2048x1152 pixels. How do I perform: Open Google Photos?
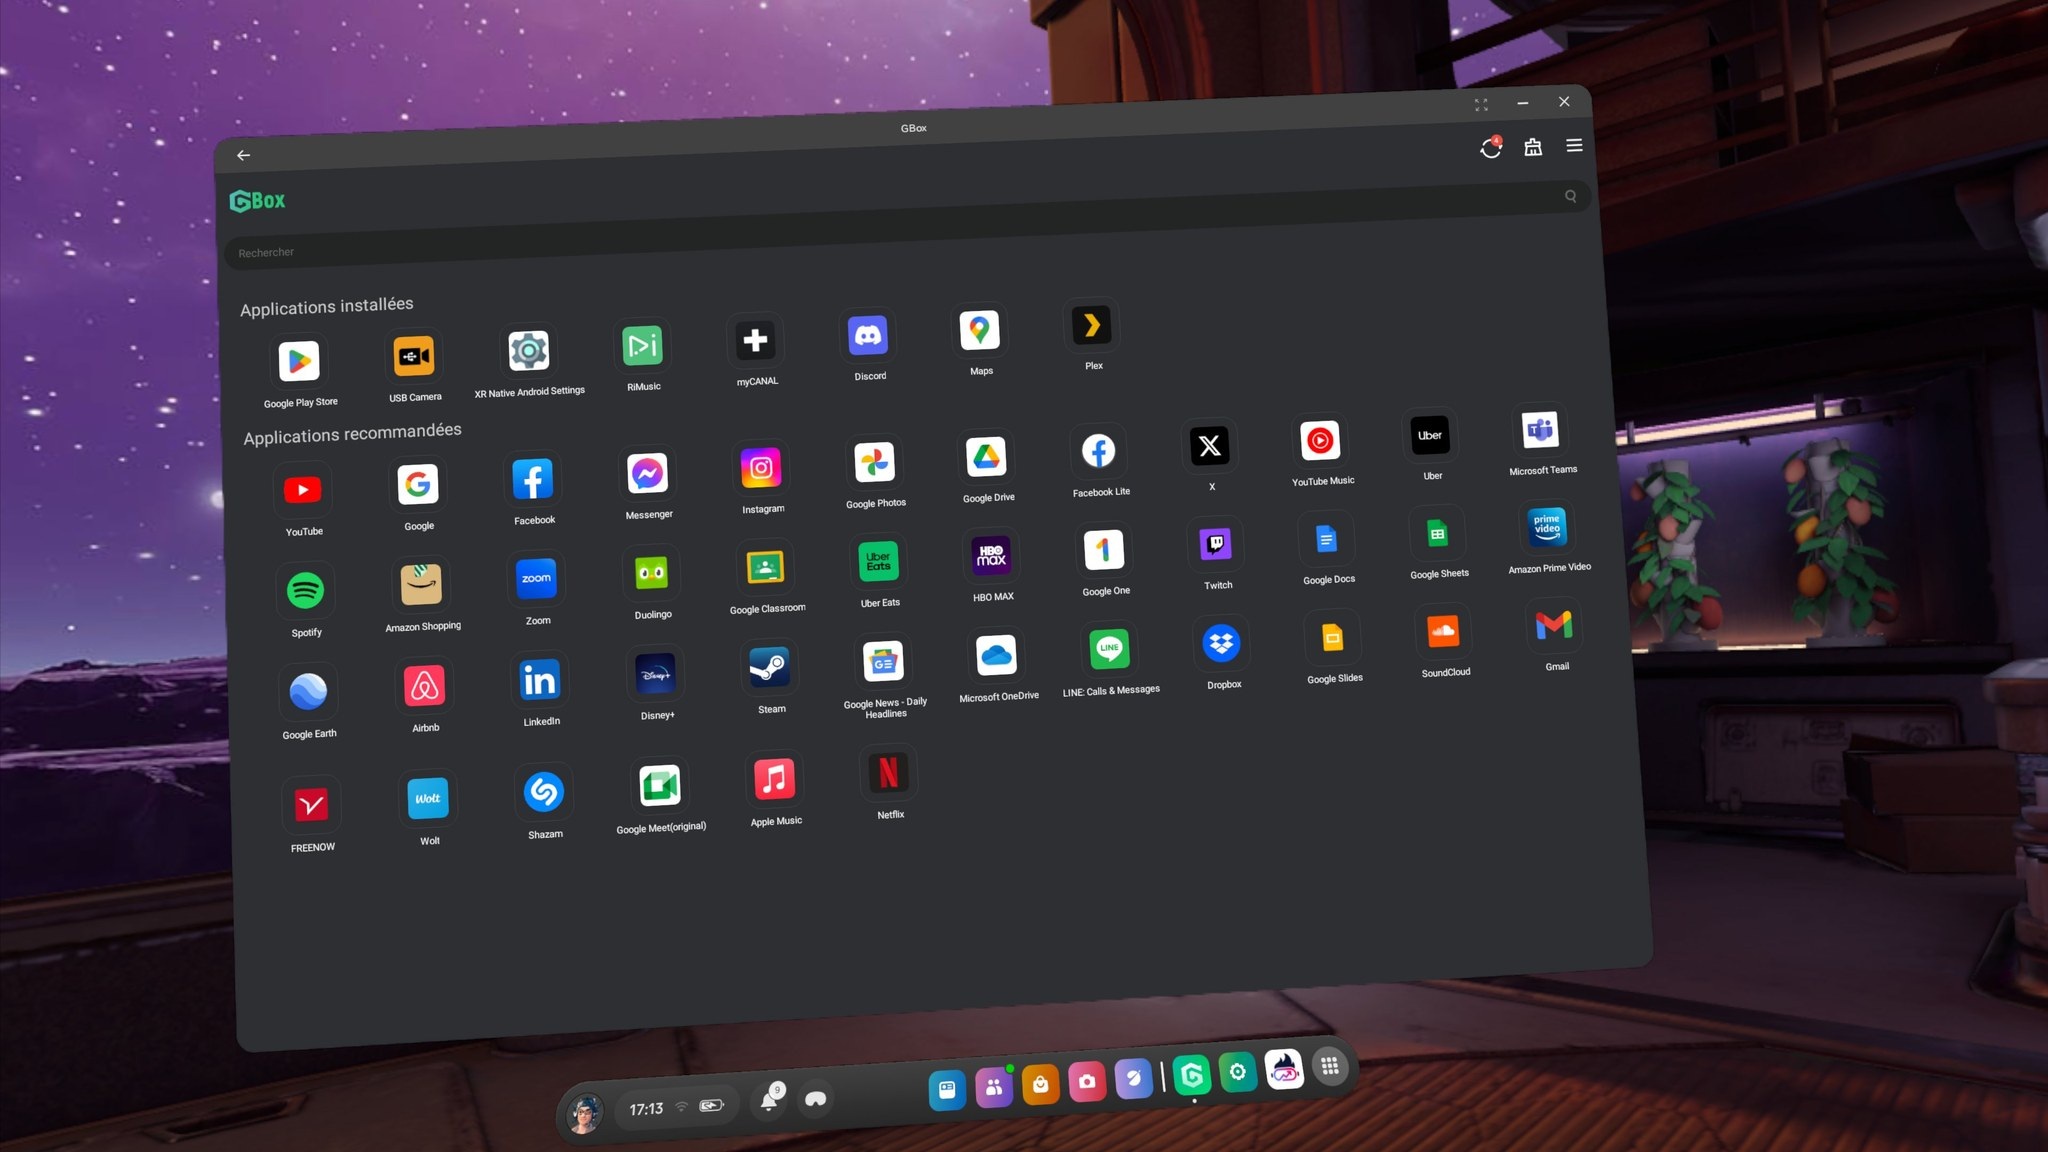click(x=874, y=462)
